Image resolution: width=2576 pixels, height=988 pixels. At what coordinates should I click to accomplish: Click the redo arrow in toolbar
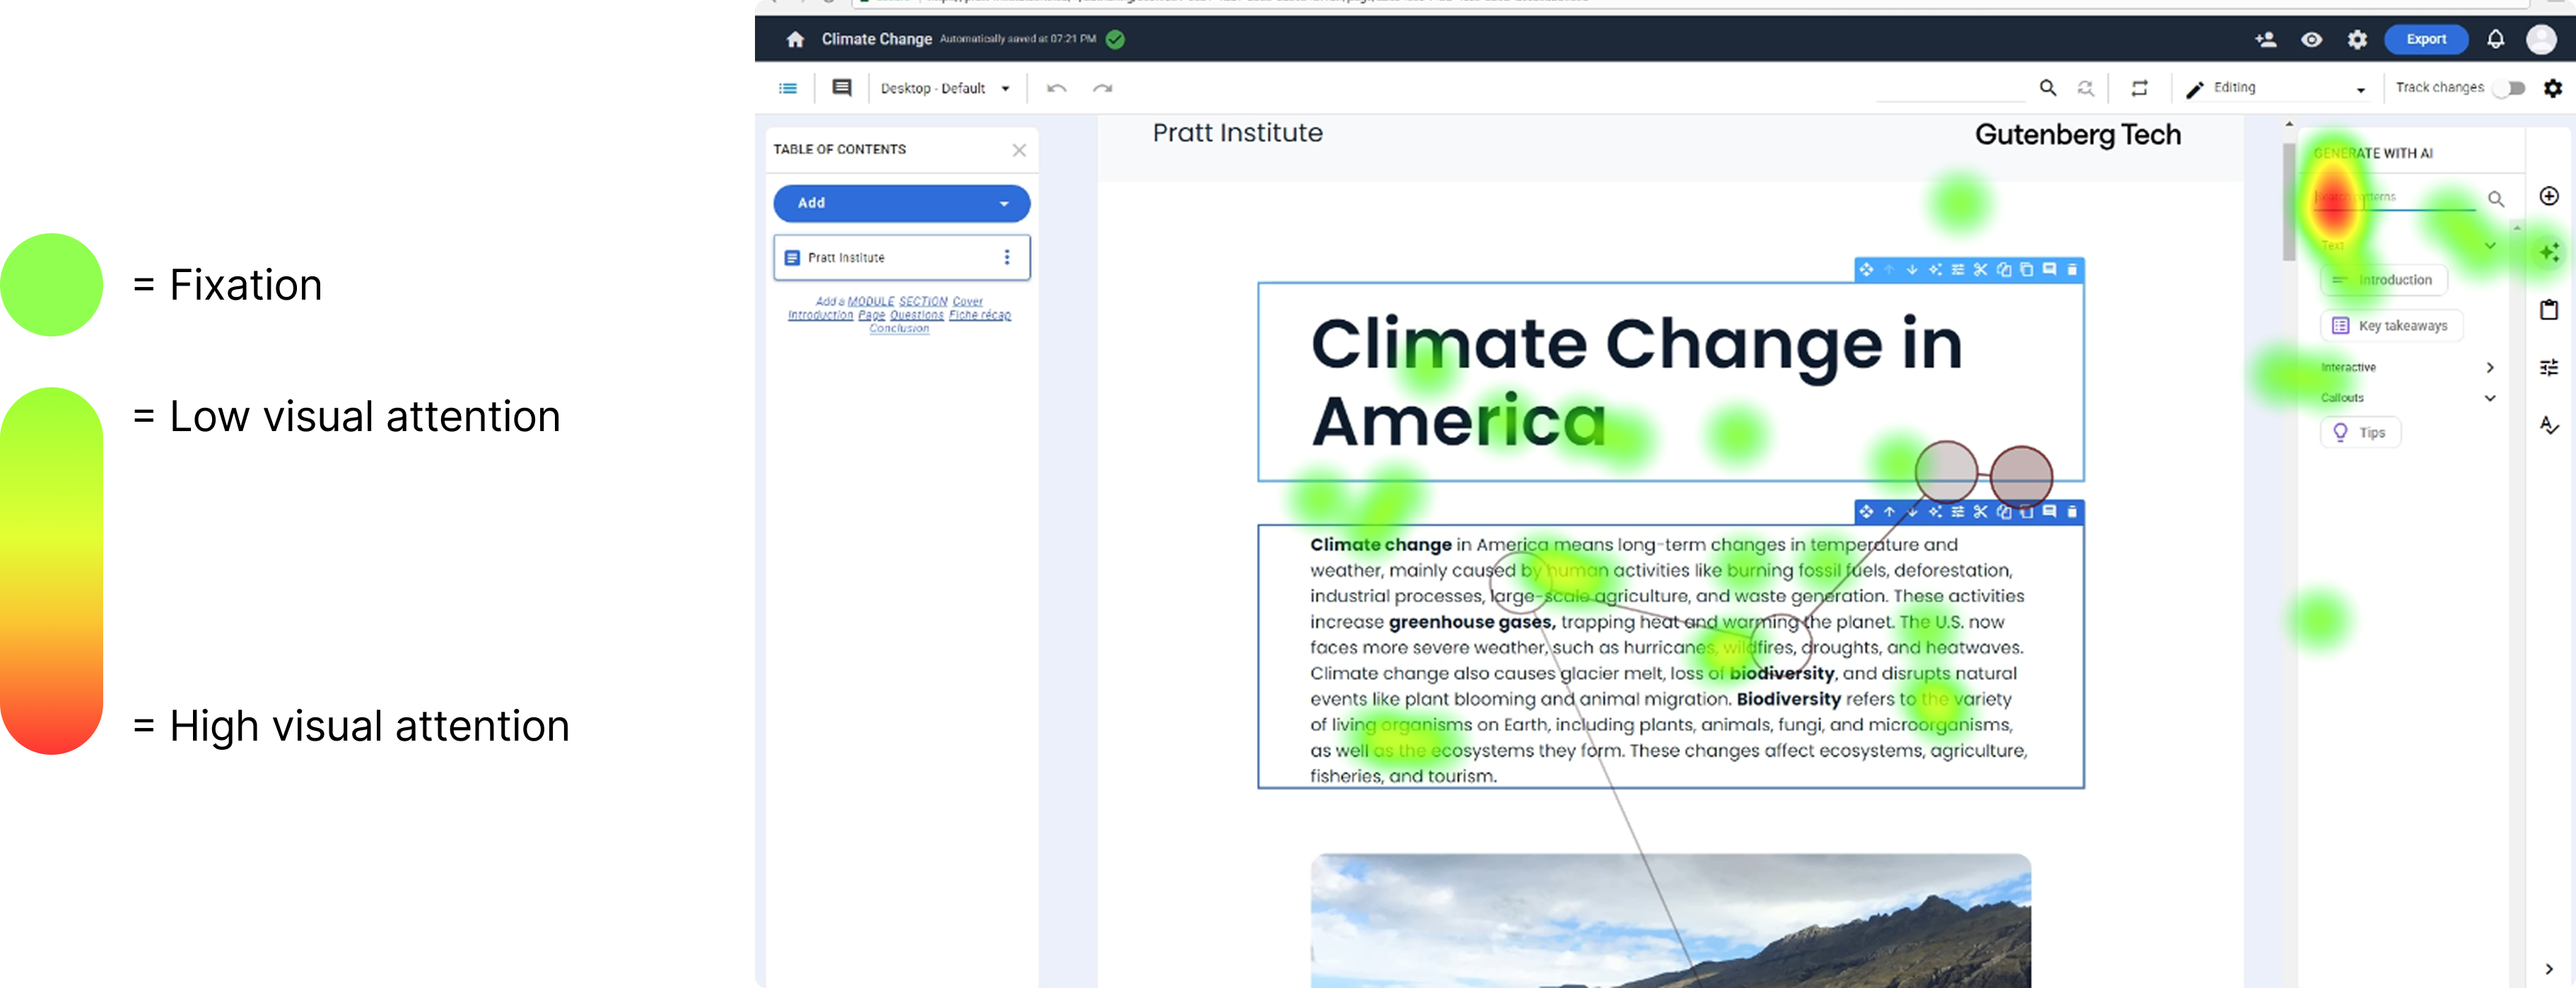1102,88
